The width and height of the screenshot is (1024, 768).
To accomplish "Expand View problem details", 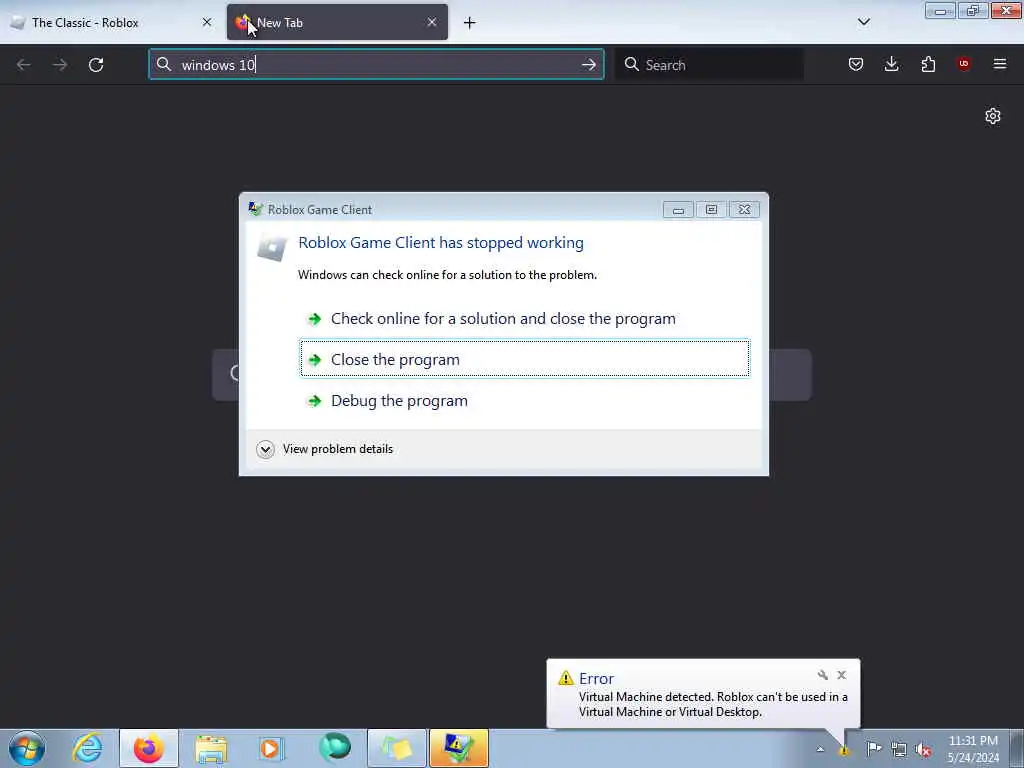I will (x=325, y=449).
